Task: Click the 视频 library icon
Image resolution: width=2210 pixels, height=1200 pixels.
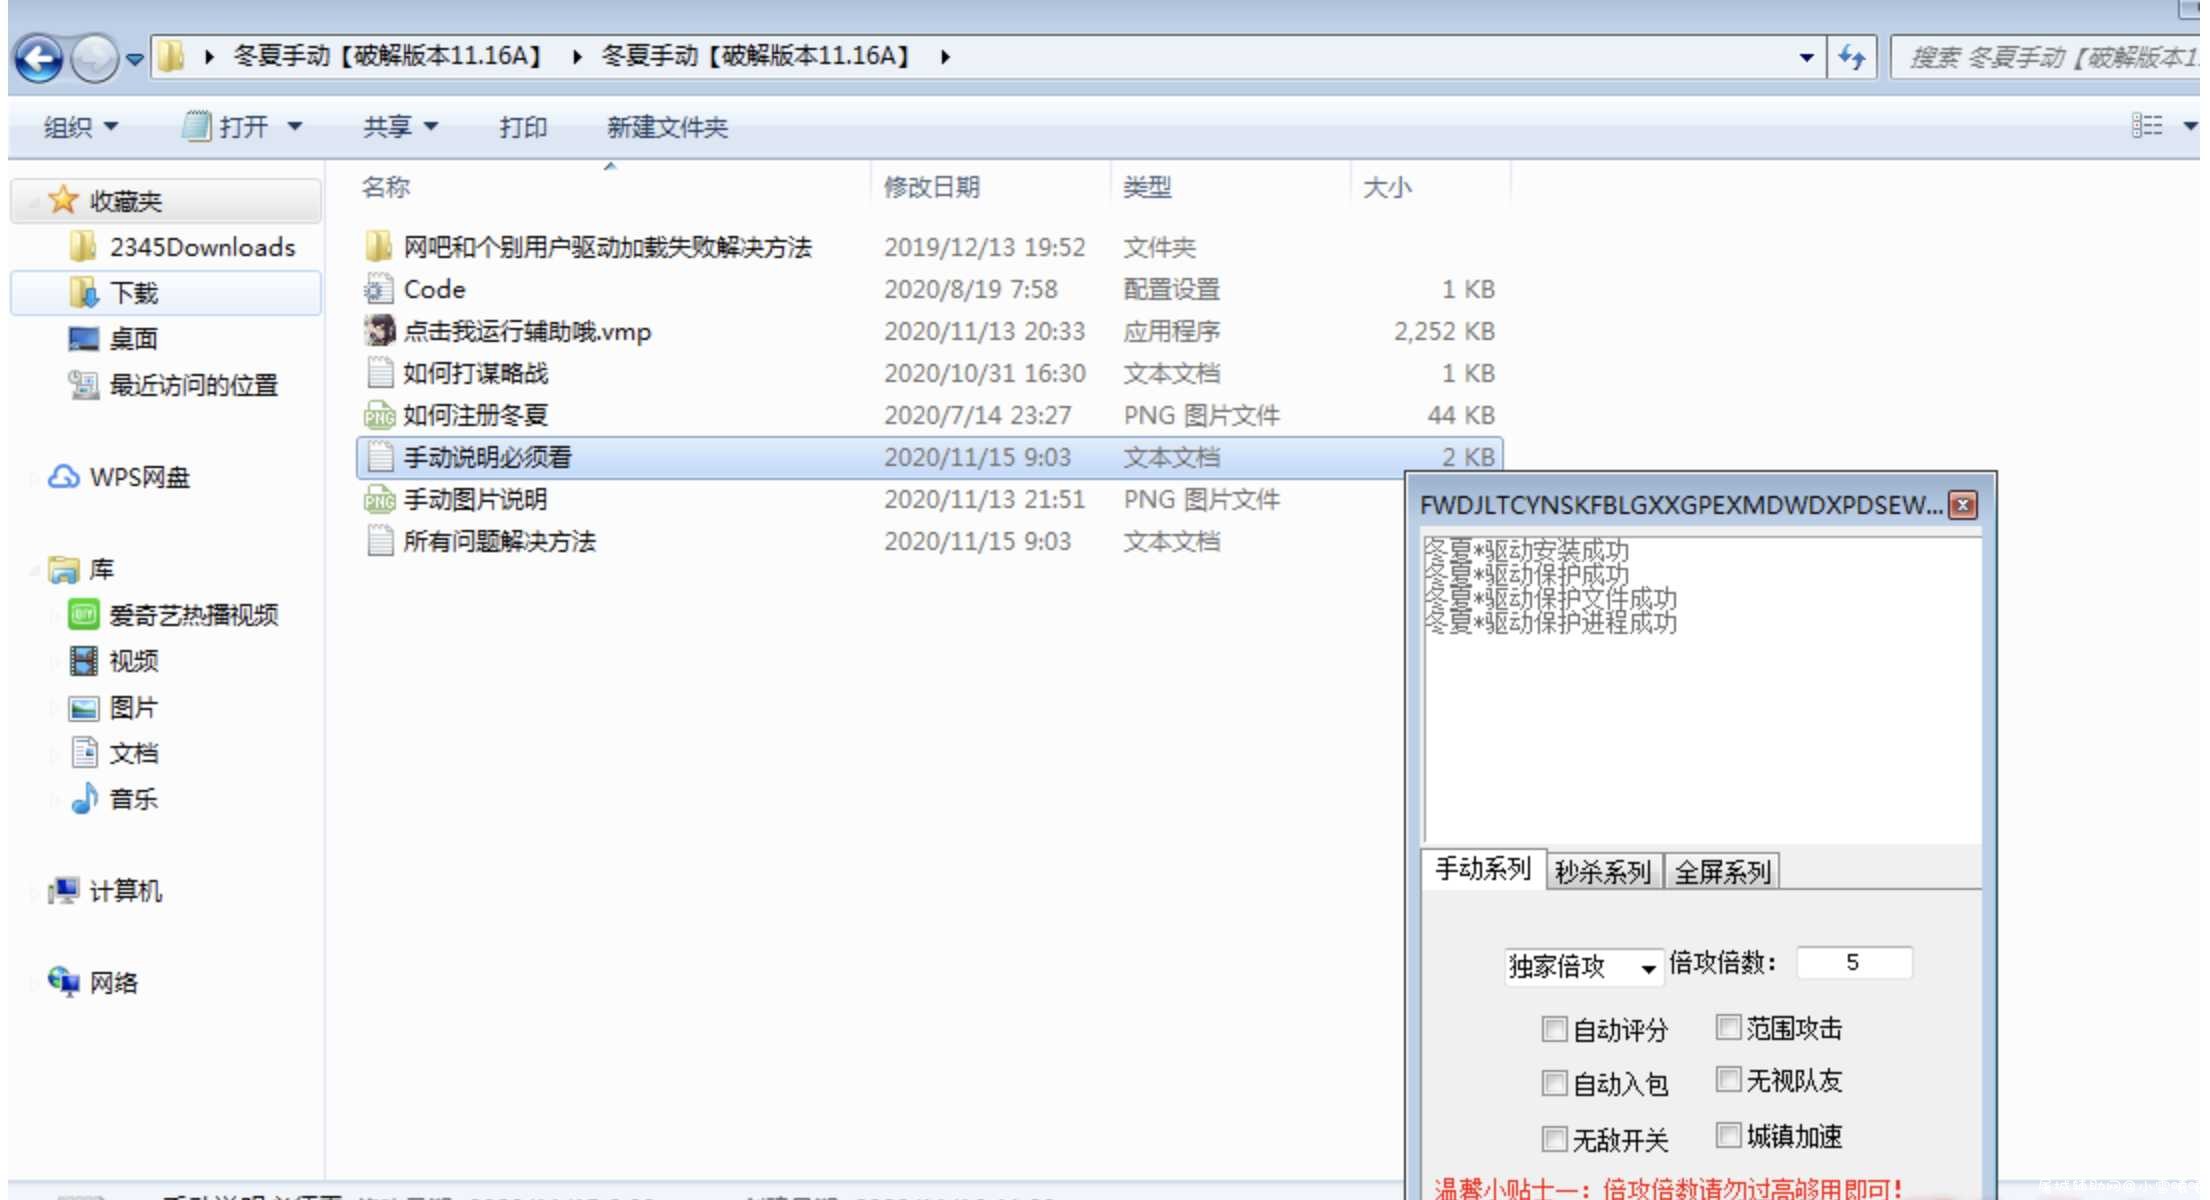Action: pos(83,661)
